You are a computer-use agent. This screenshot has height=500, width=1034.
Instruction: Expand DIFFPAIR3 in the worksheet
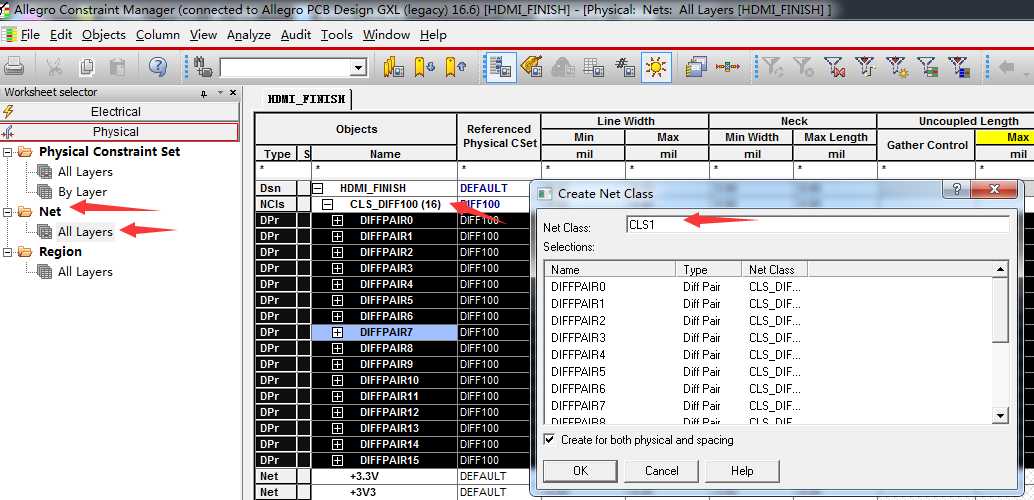(338, 268)
